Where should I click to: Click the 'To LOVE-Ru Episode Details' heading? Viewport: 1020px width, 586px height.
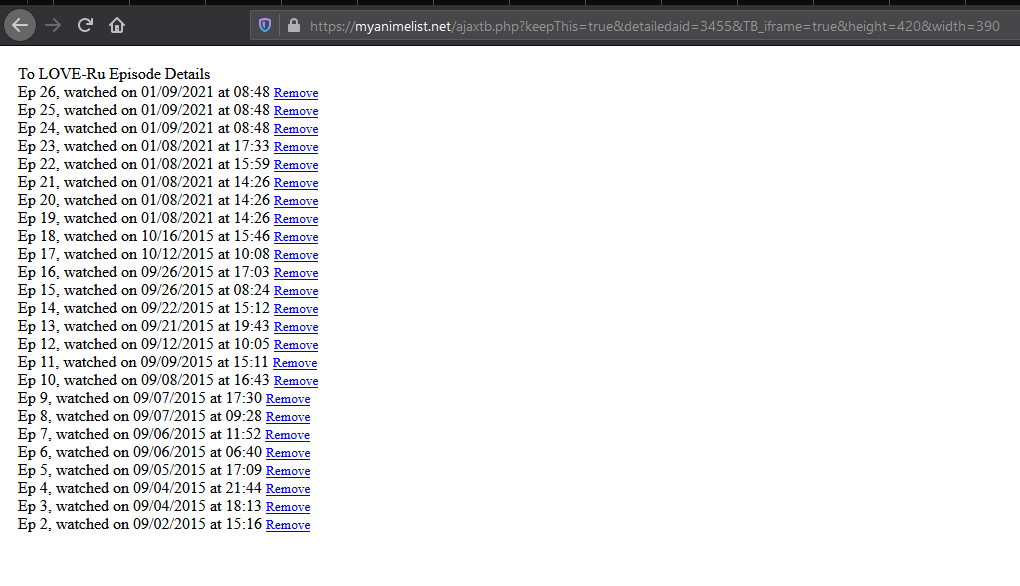(x=114, y=74)
